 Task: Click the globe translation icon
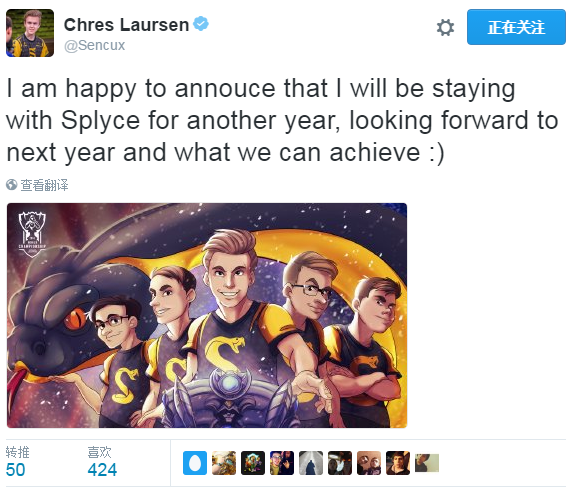(12, 184)
